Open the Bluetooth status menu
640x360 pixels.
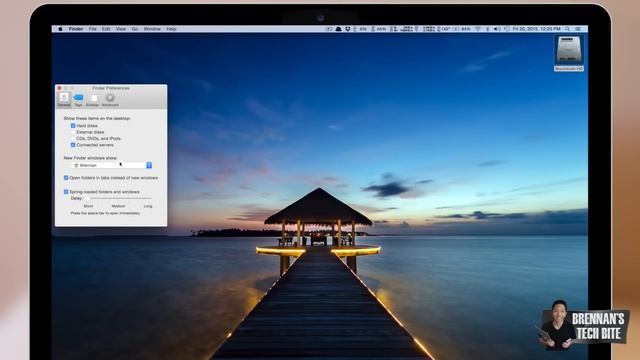(488, 29)
